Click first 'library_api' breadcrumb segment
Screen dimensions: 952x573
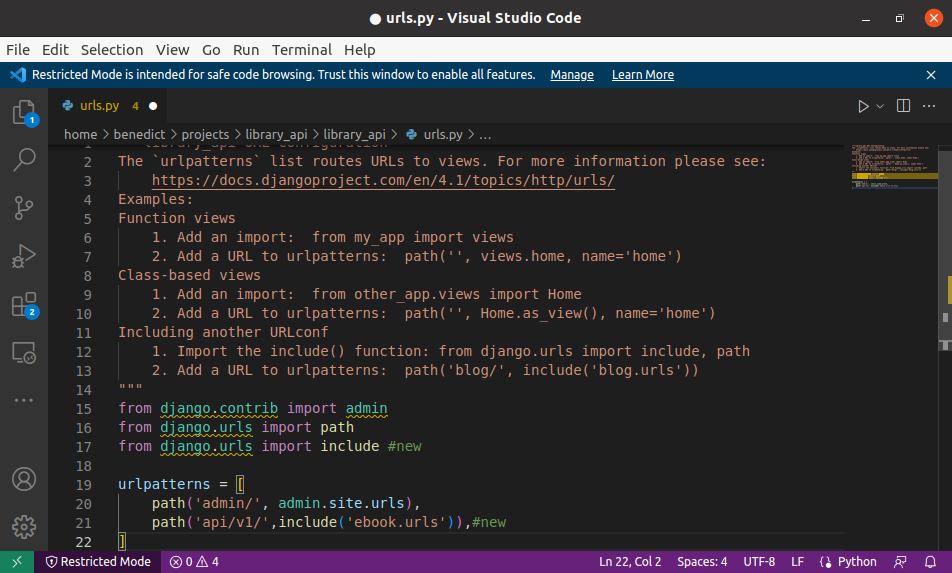pyautogui.click(x=276, y=135)
